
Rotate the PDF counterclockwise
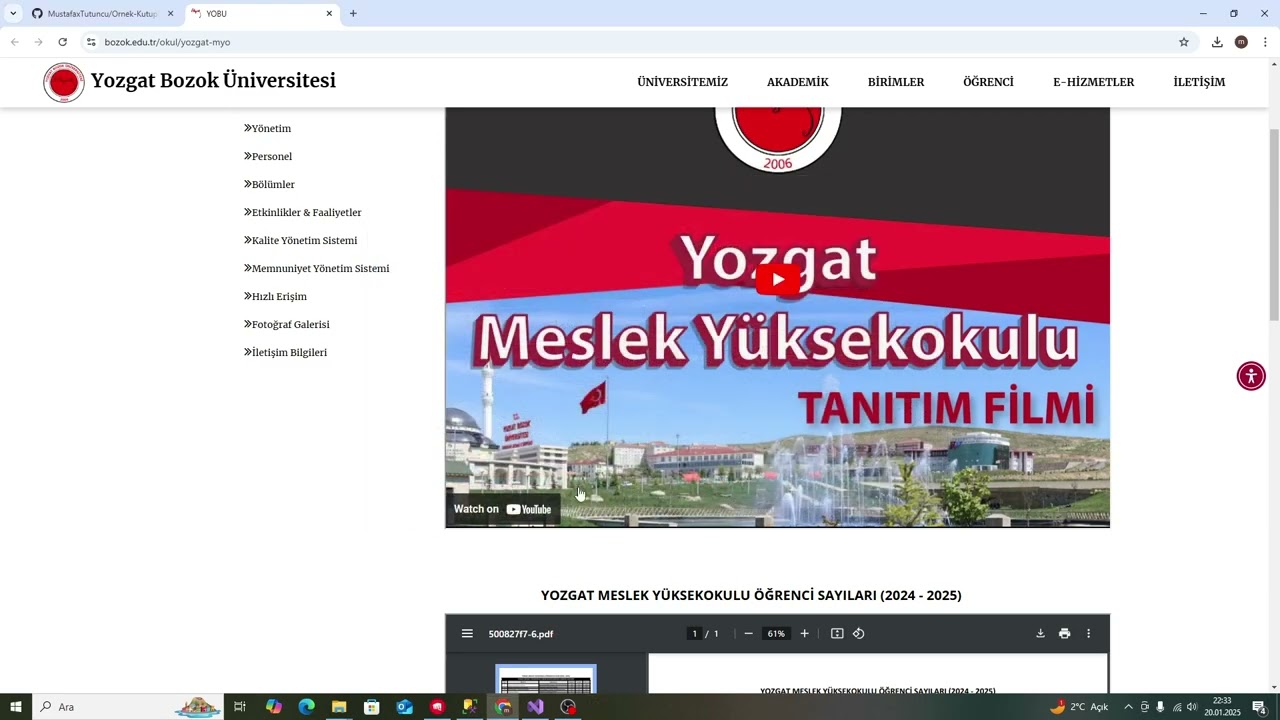858,633
